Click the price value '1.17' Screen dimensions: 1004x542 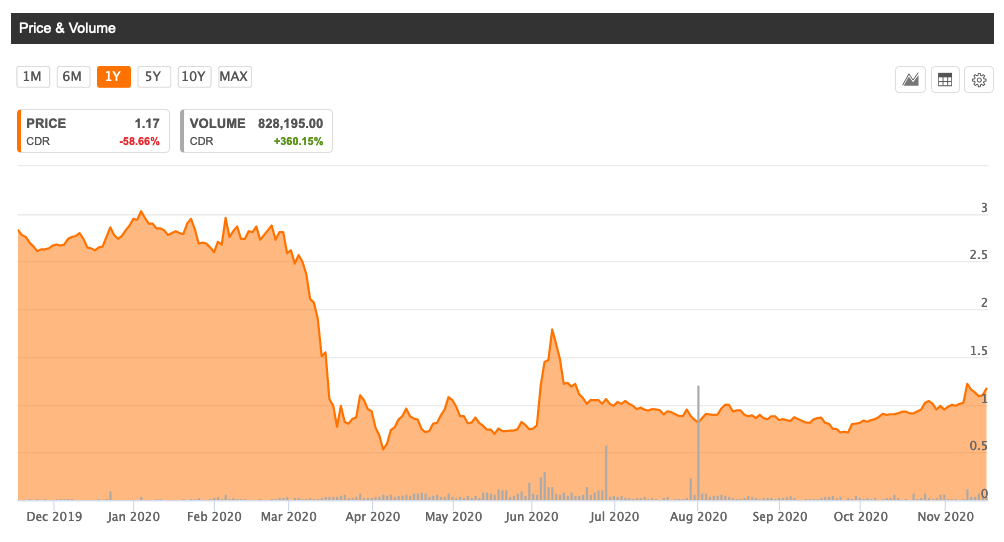coord(147,123)
